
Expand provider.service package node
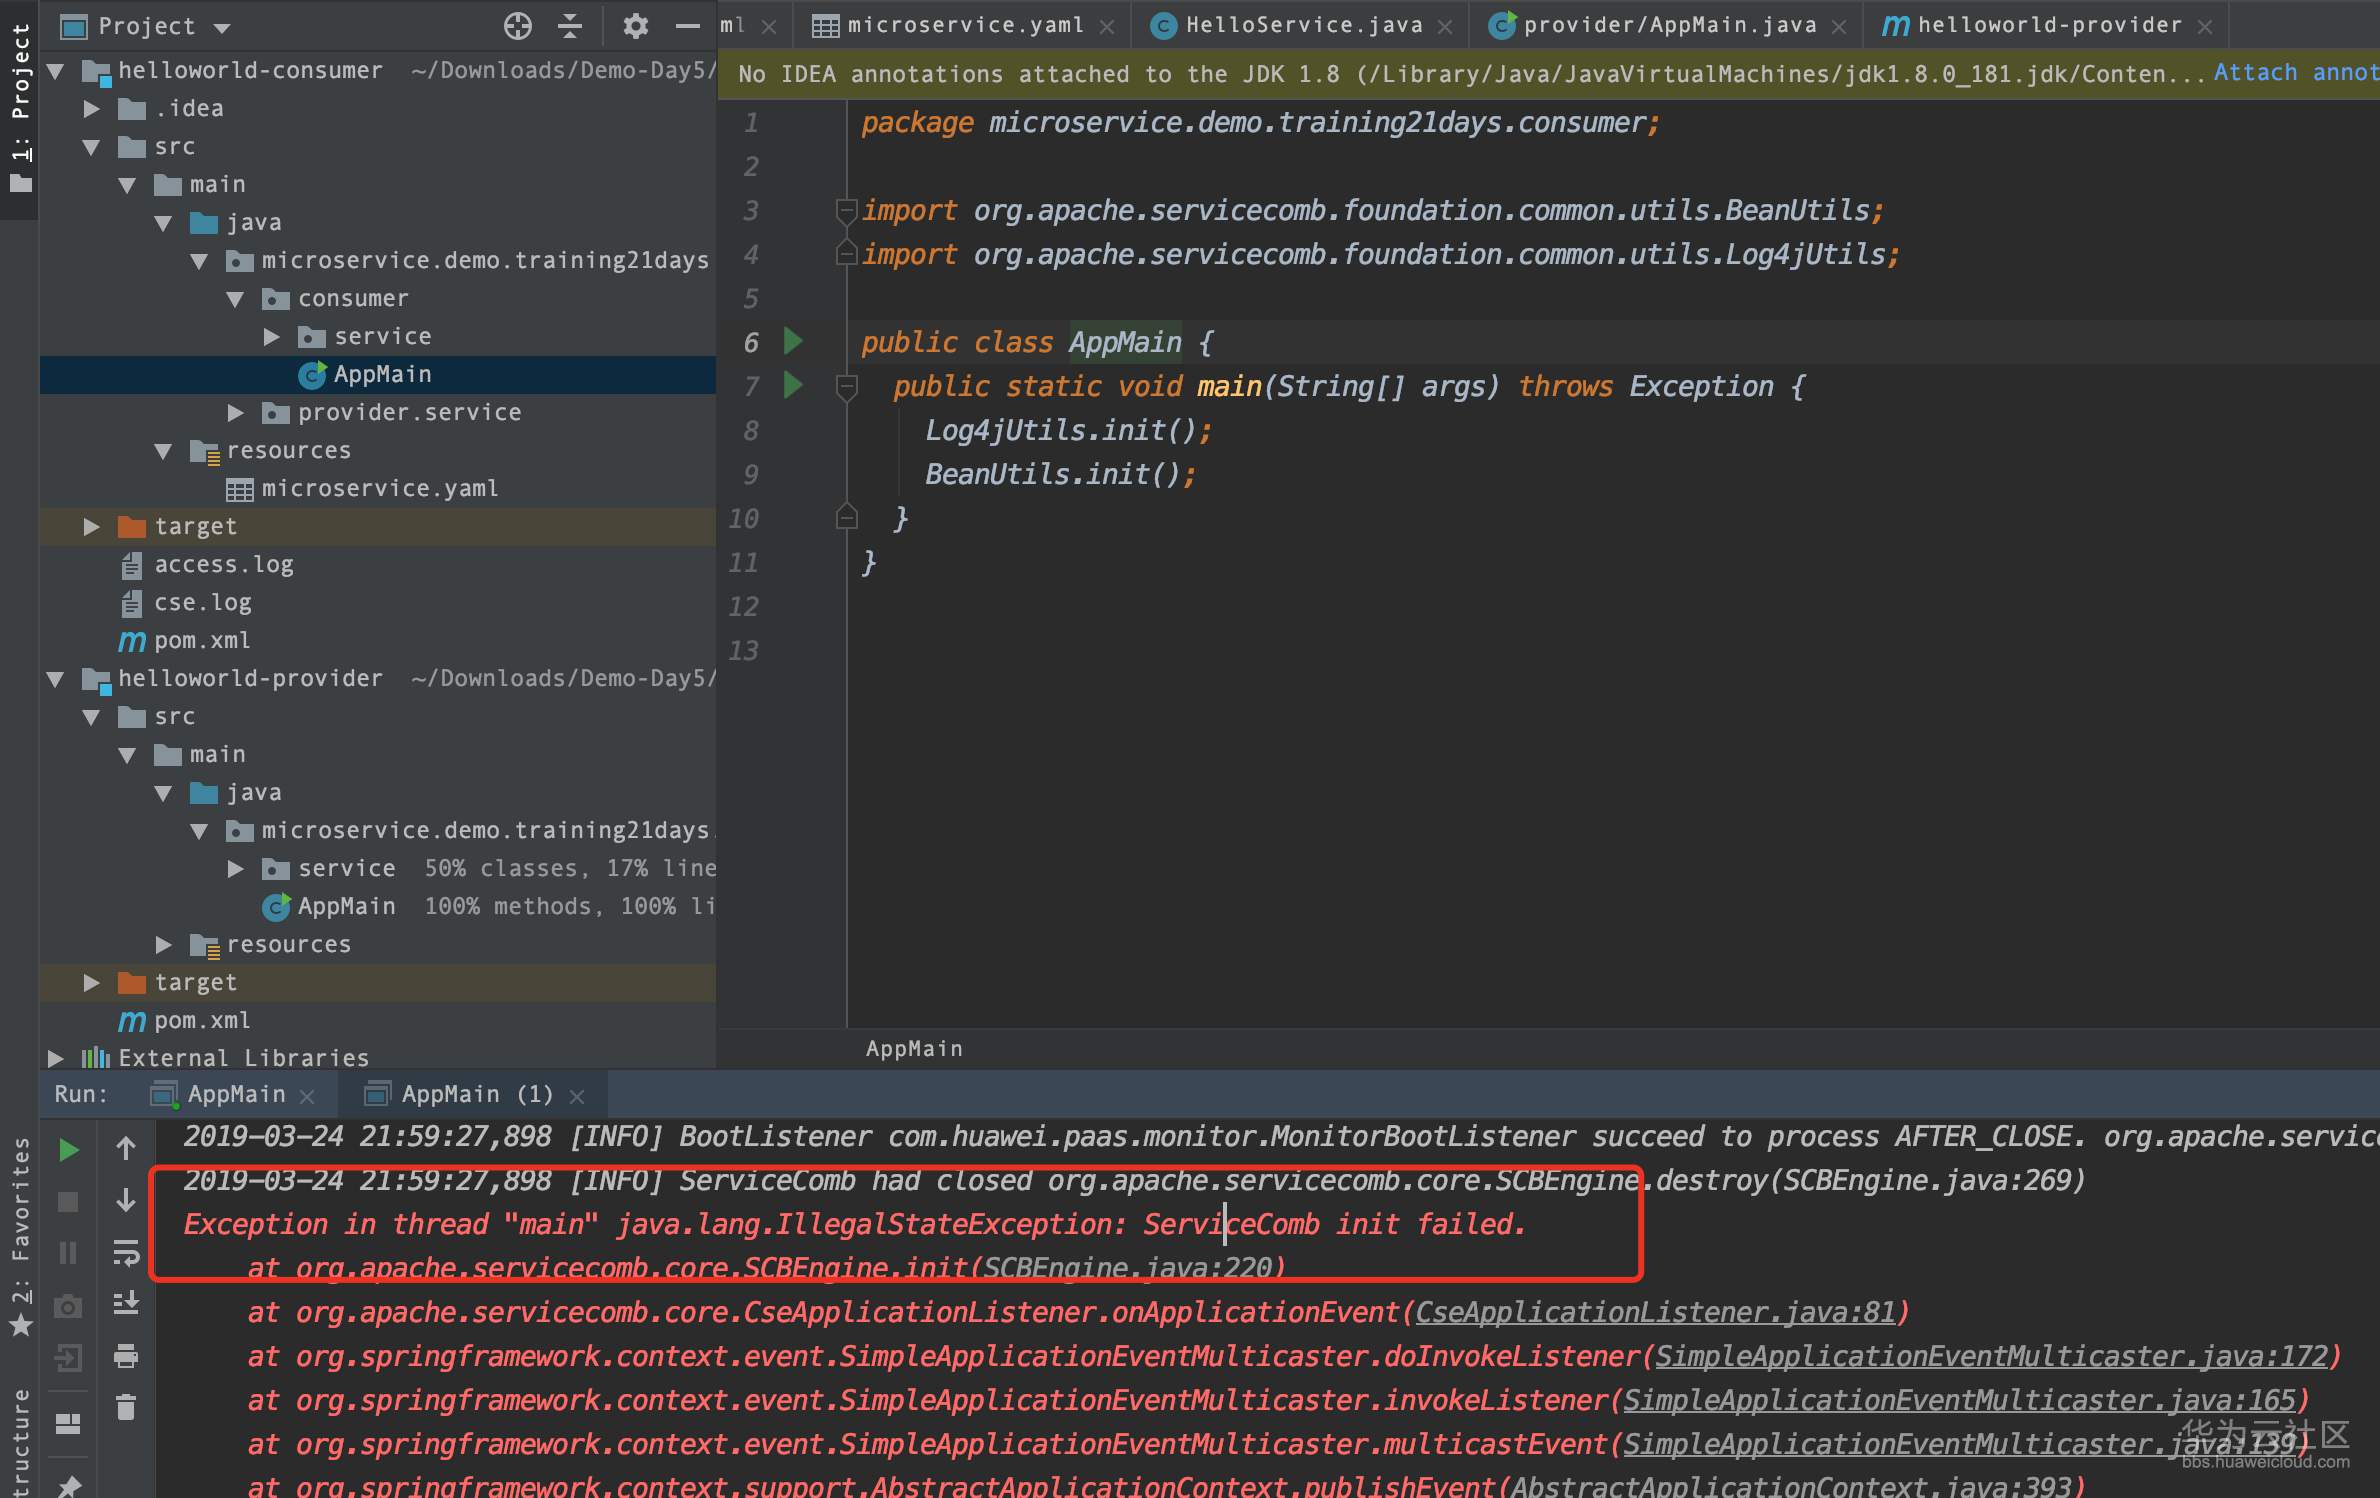click(236, 413)
